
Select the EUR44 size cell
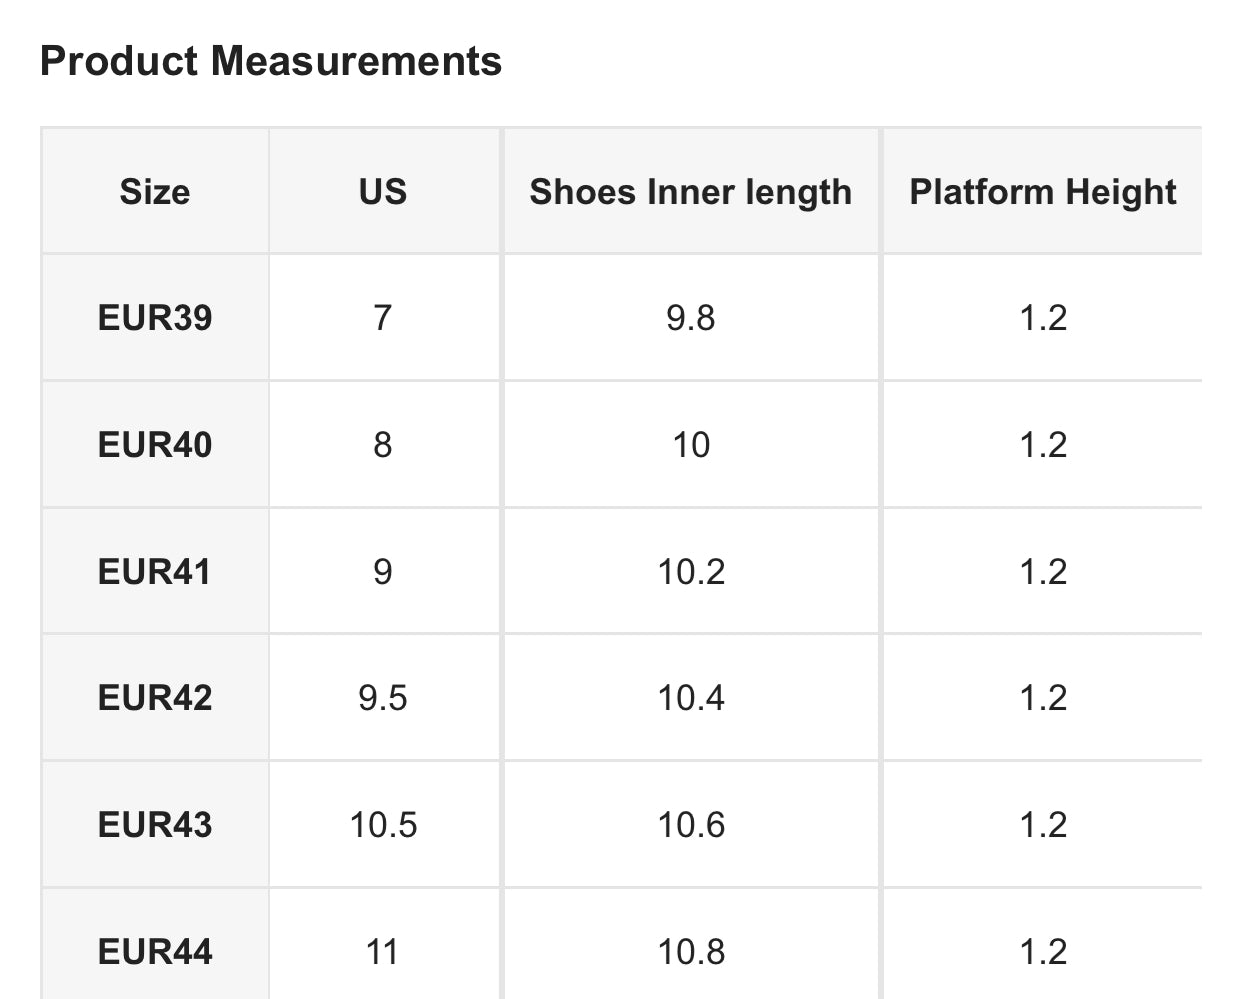(155, 951)
